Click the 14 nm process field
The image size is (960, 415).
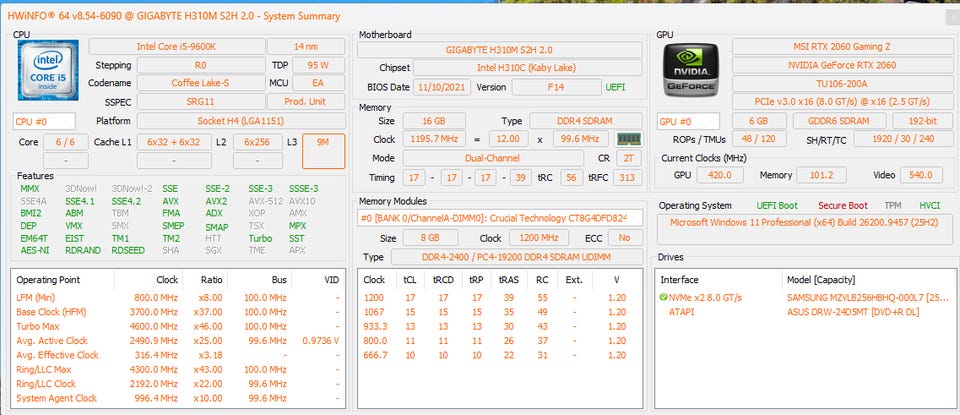coord(306,47)
